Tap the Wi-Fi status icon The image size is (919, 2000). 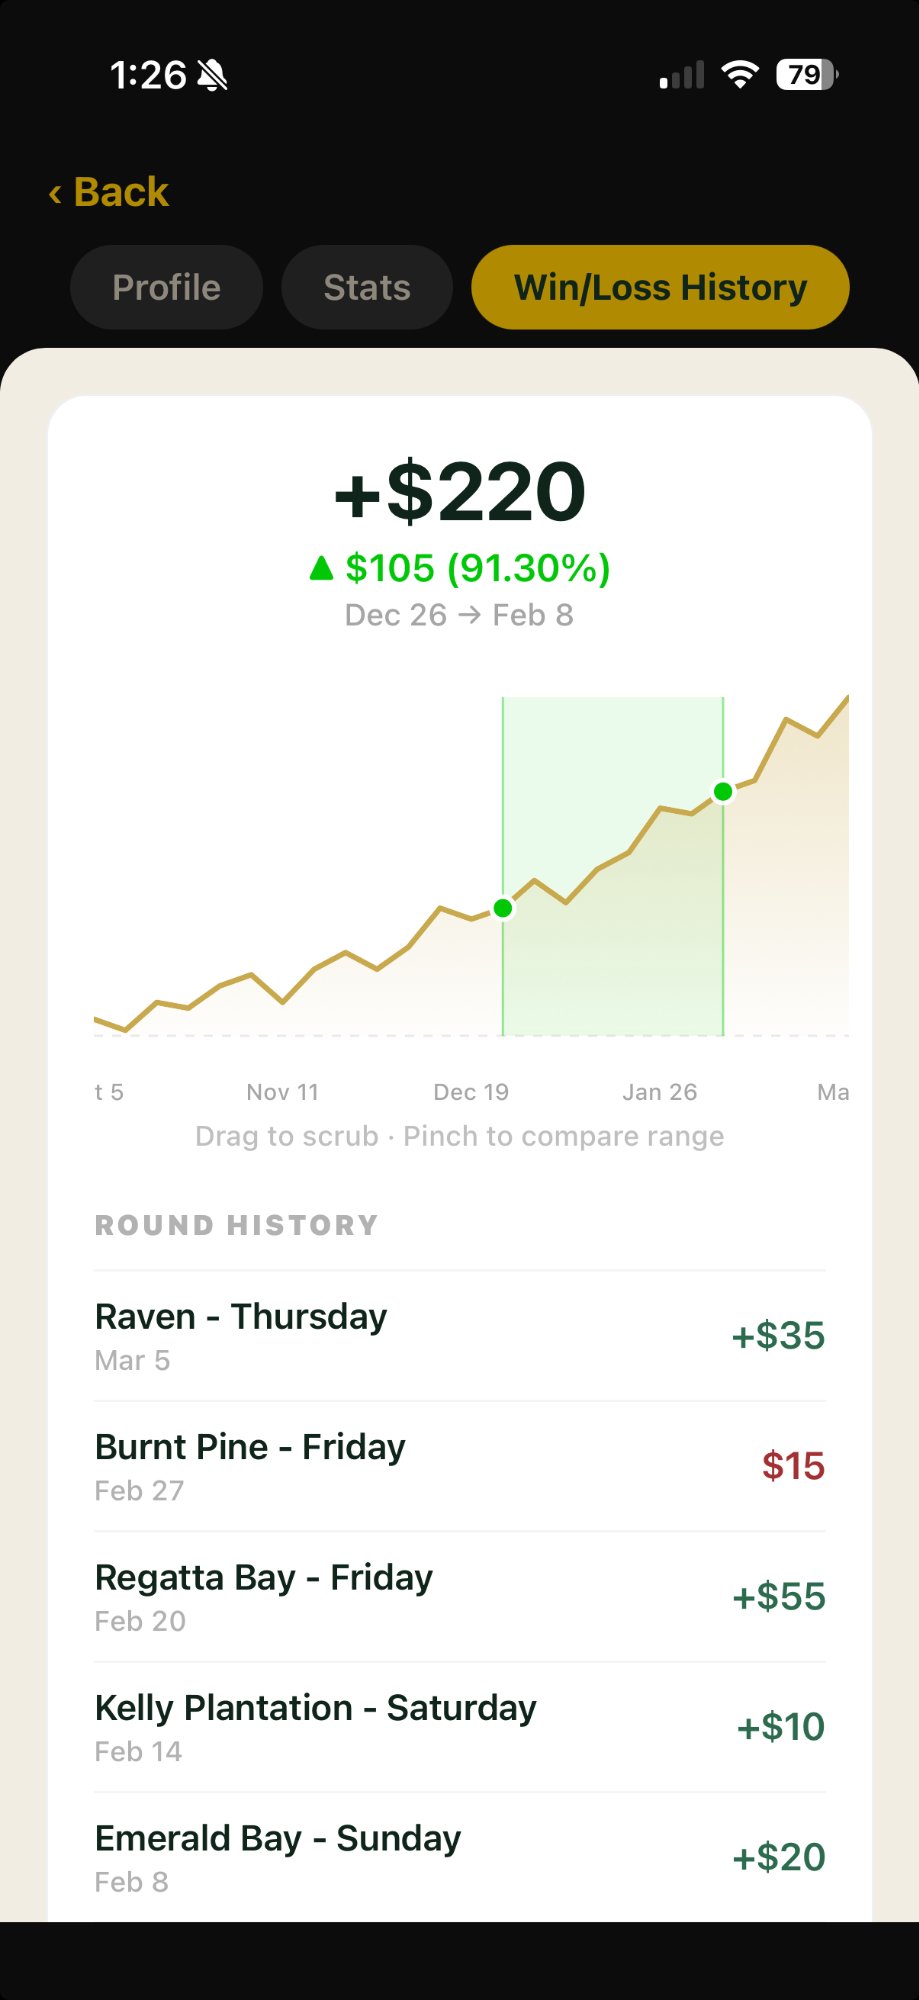pos(740,75)
